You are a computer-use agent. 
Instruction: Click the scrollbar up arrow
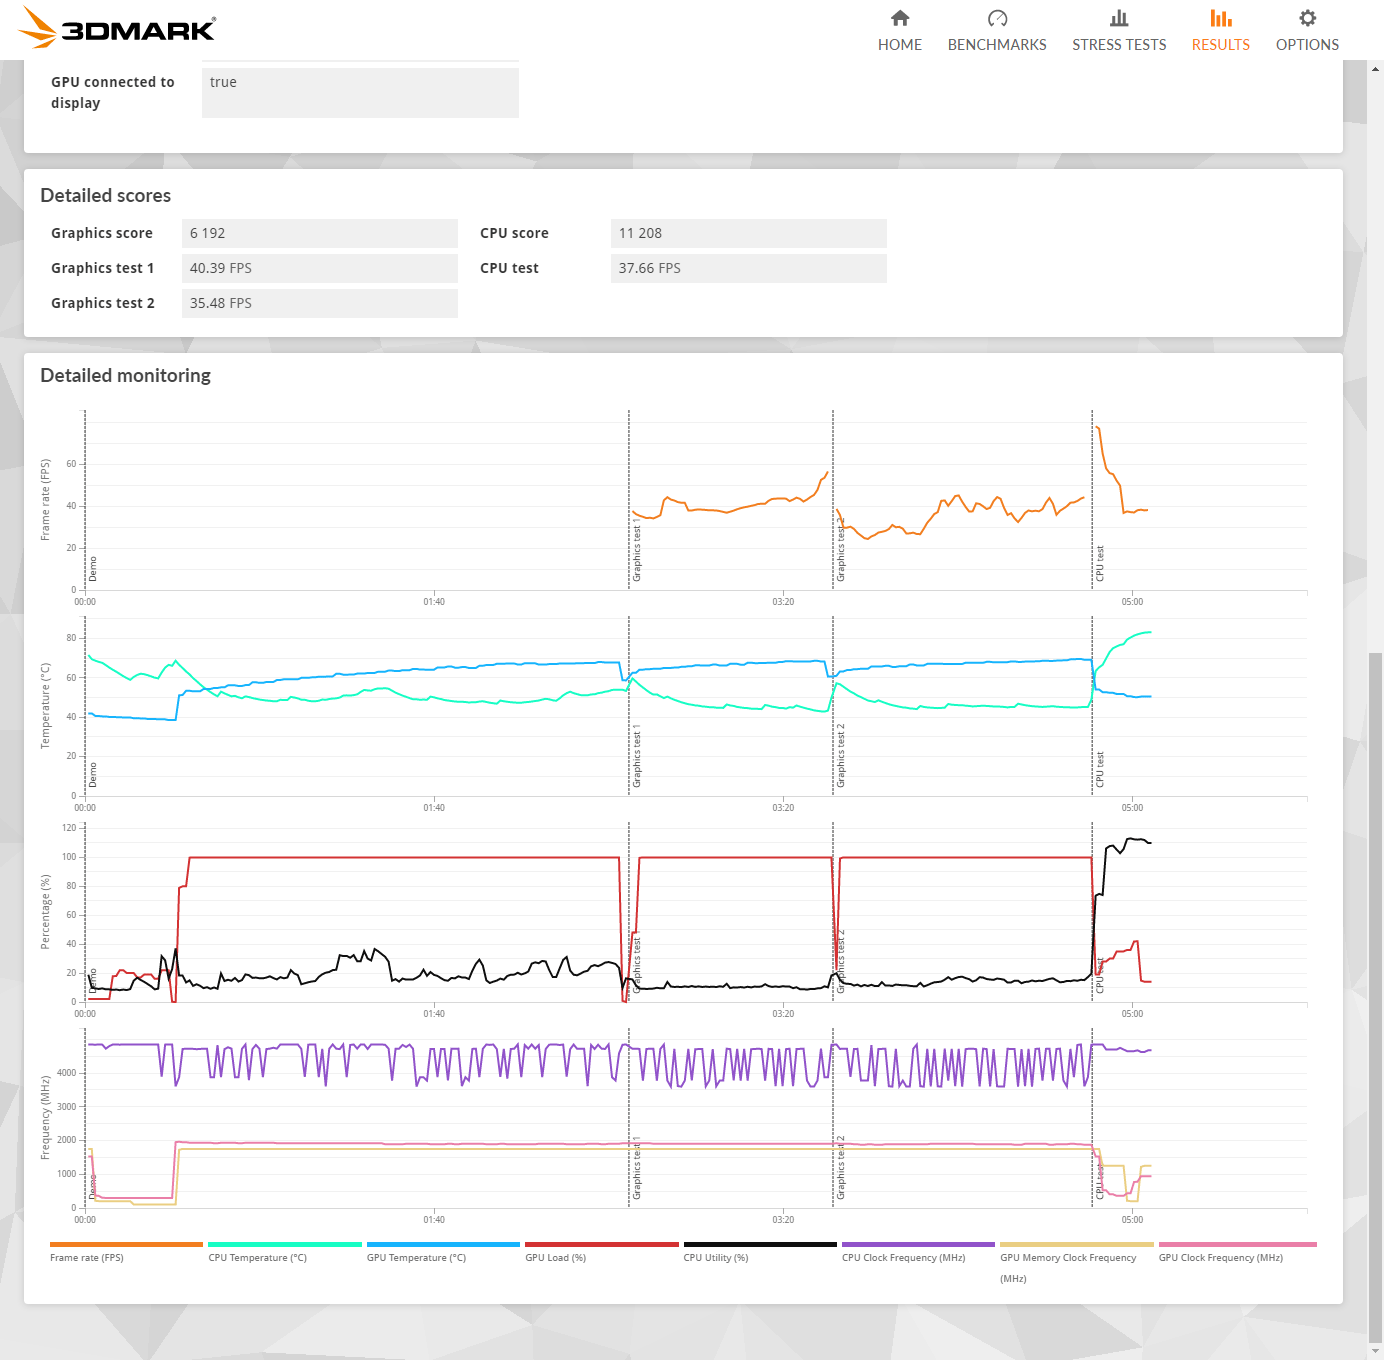coord(1376,69)
